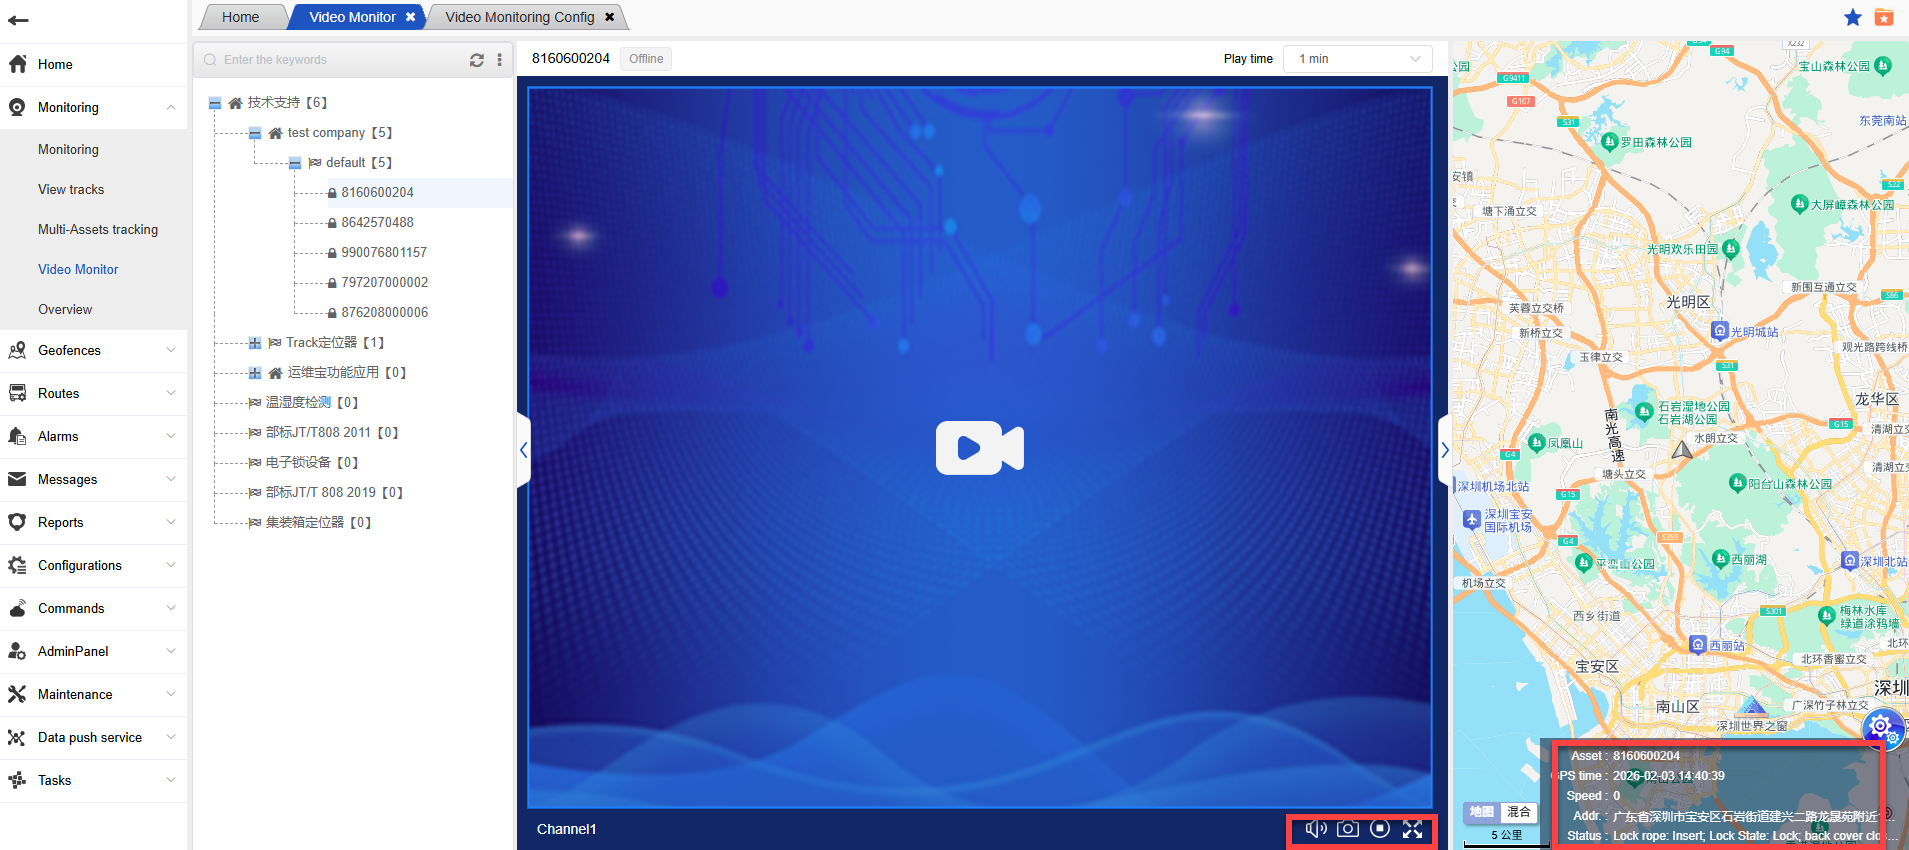
Task: Expand the video to fullscreen
Action: (1412, 829)
